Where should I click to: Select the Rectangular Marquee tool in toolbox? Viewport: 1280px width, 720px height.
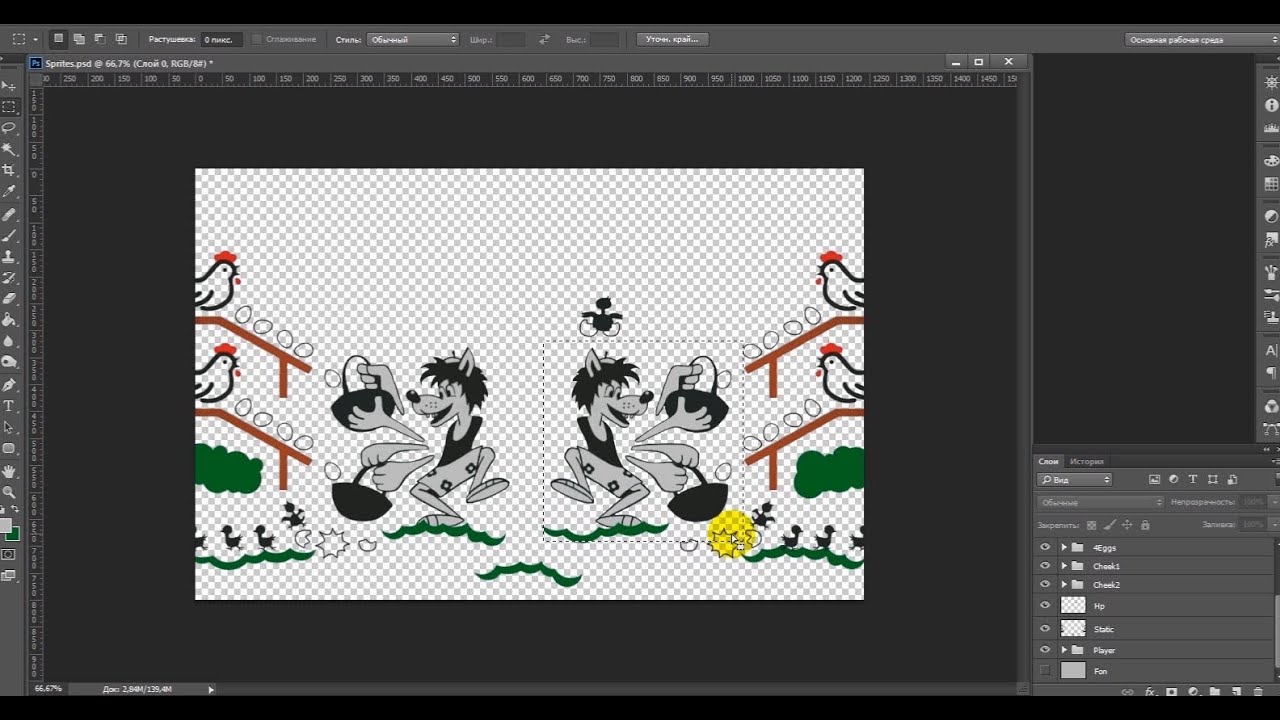[9, 107]
